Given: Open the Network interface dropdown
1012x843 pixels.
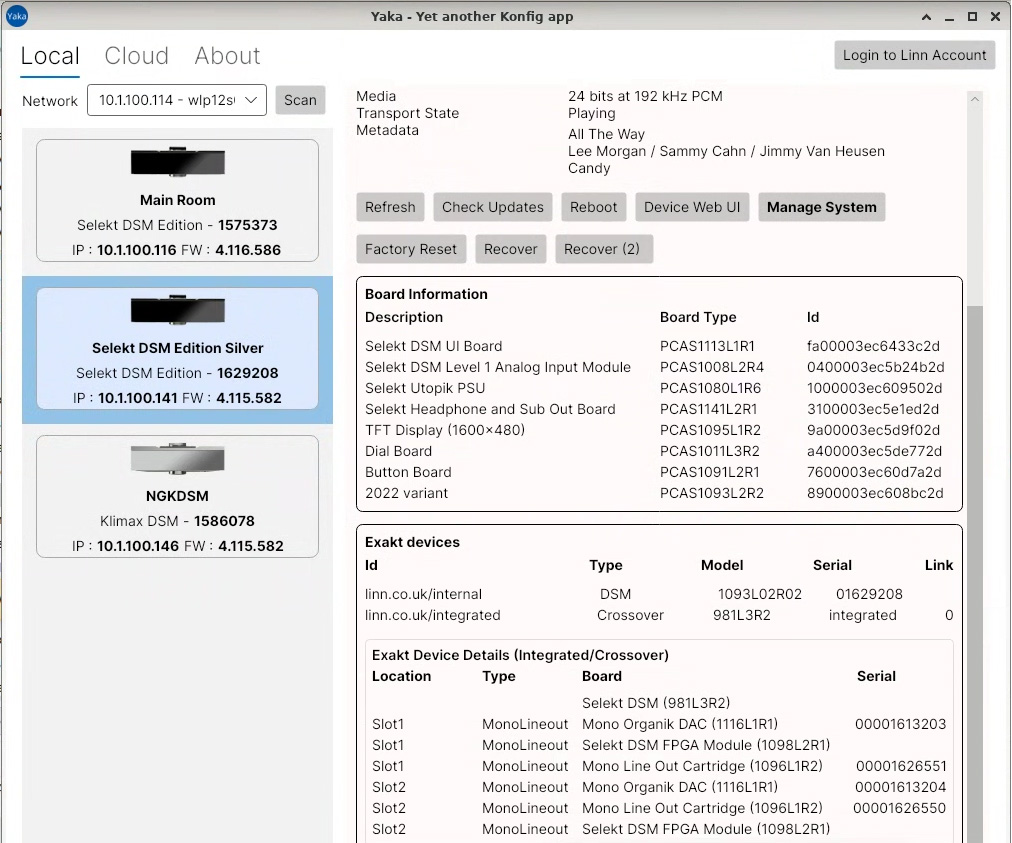Looking at the screenshot, I should 177,100.
